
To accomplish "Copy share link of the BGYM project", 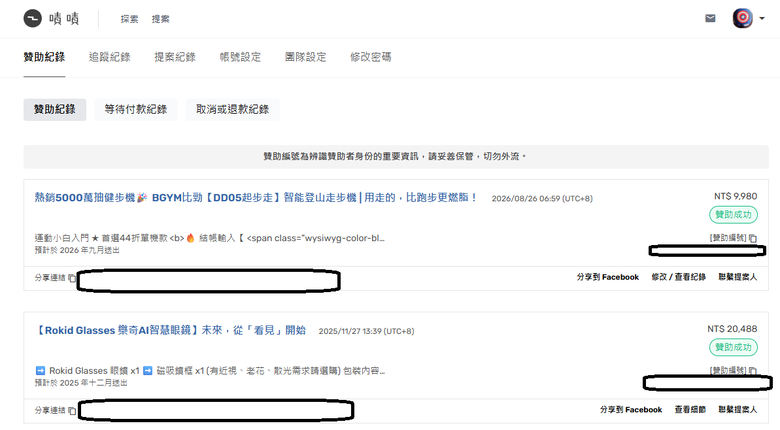I will [x=72, y=278].
